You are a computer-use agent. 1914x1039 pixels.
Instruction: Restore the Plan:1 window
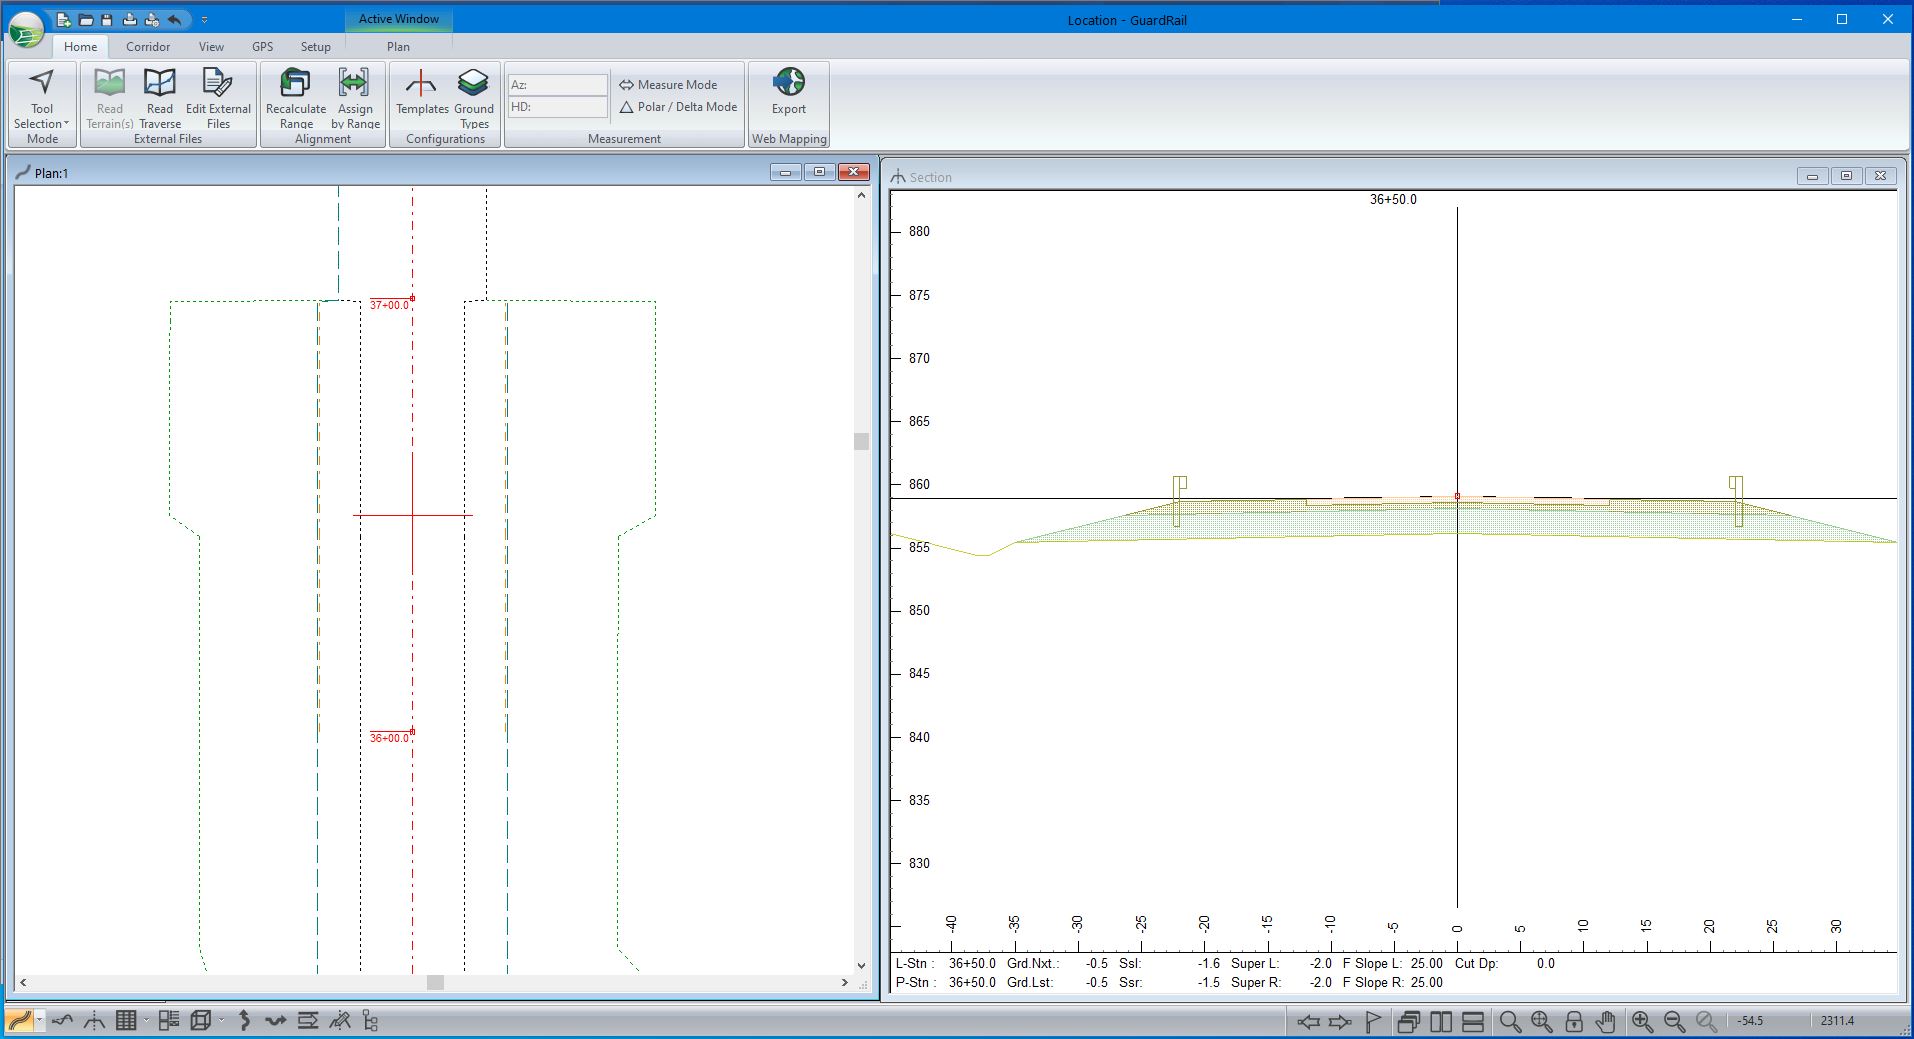819,172
